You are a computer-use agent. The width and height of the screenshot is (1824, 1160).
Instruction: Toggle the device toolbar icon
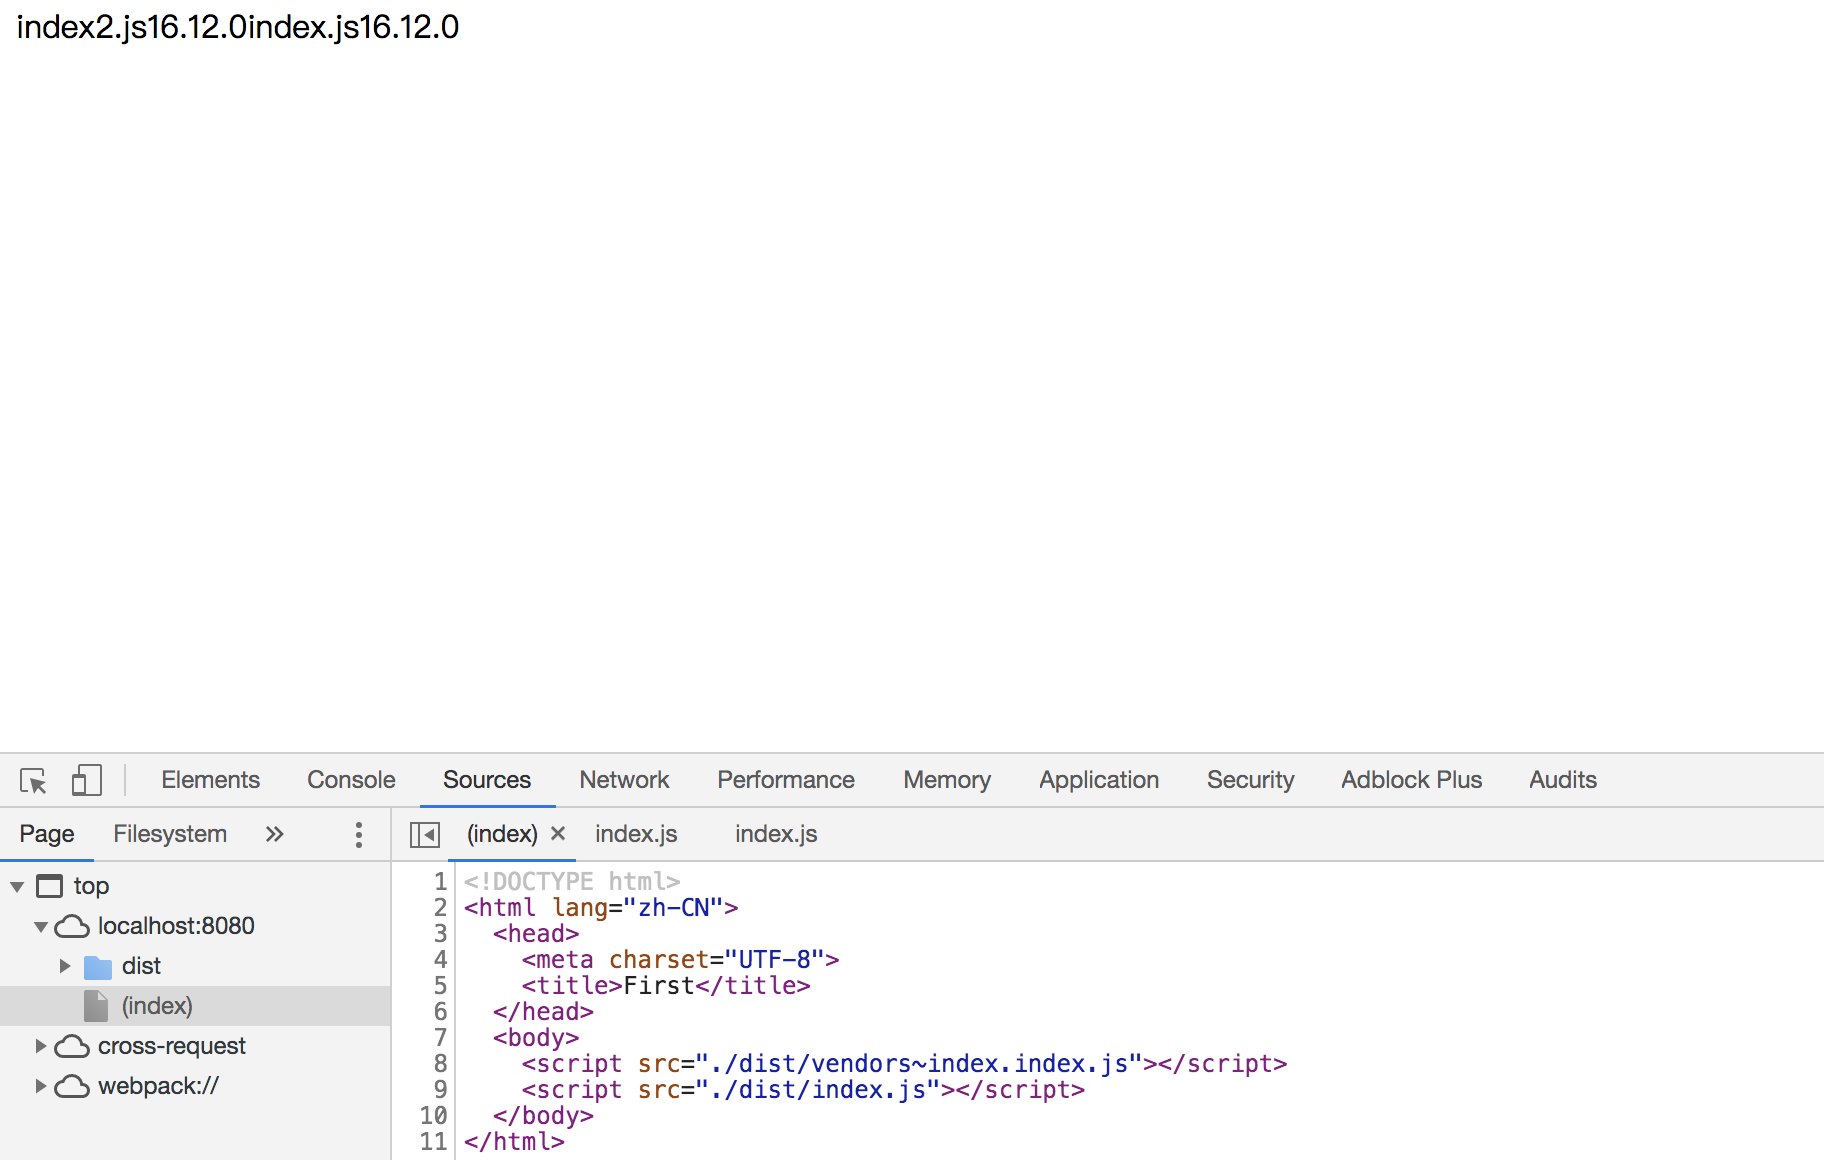click(x=87, y=780)
